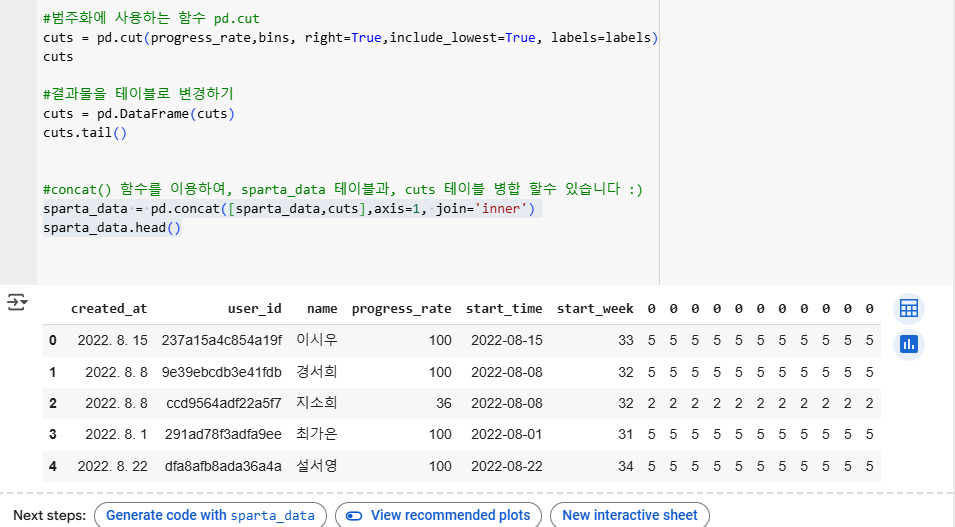Click the start_time column header
This screenshot has width=955, height=527.
504,309
